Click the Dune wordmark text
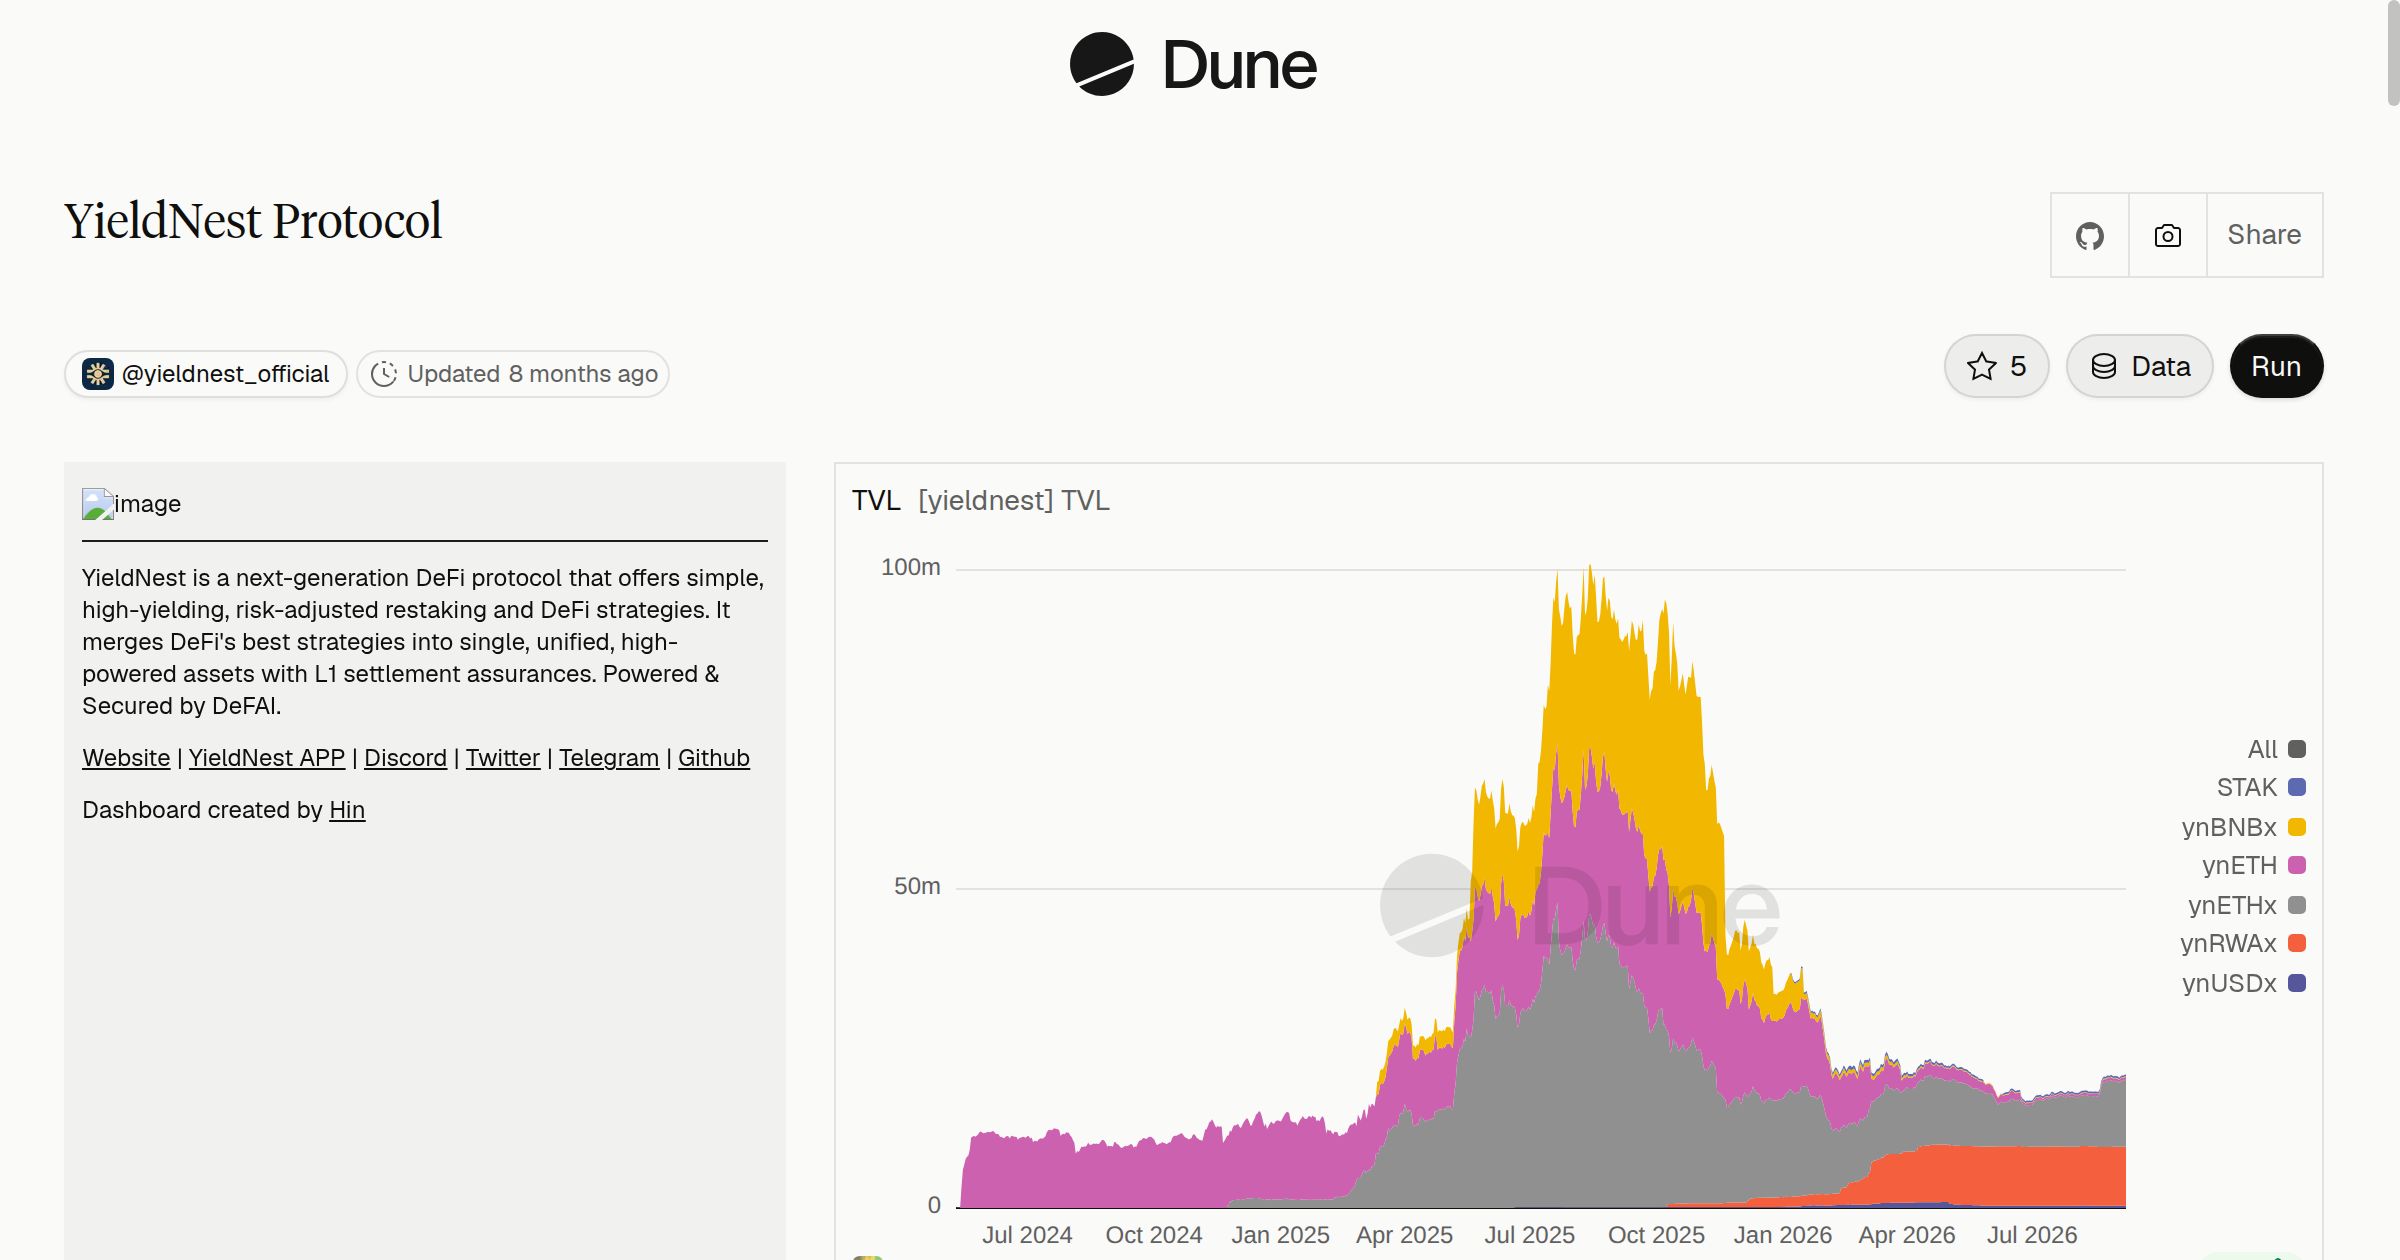 pos(1240,65)
